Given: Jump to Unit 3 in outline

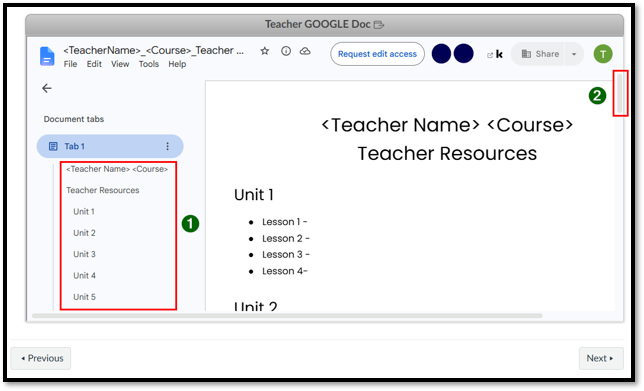Looking at the screenshot, I should [84, 254].
